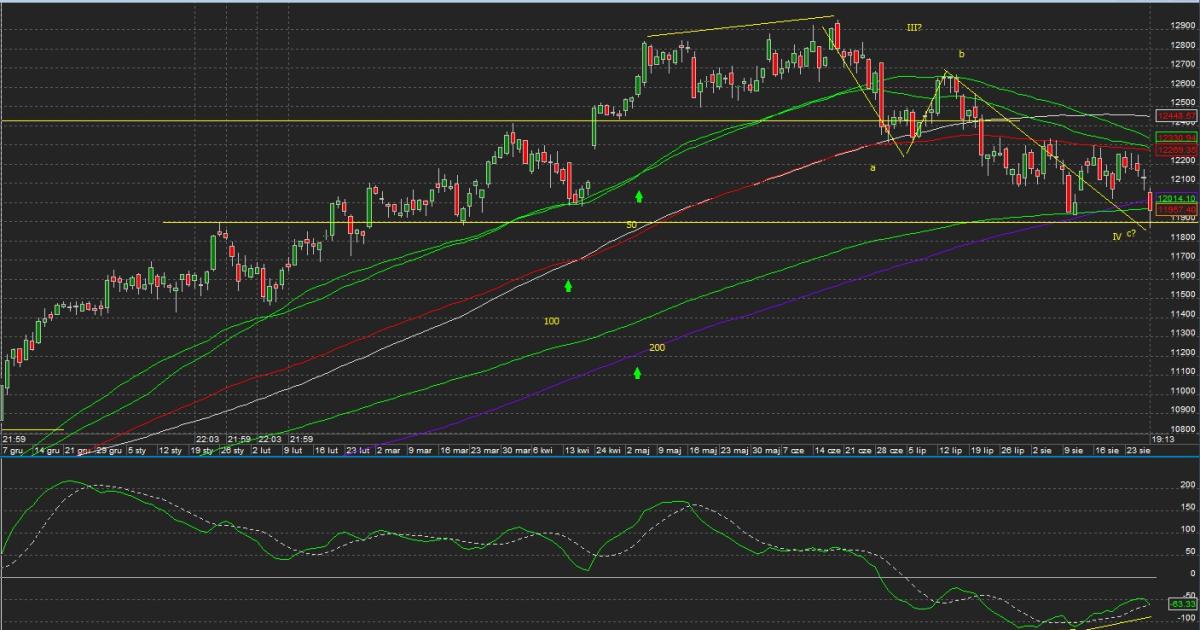The image size is (1200, 630).
Task: Click the -63.33 oscillator value tag
Action: pos(1182,604)
